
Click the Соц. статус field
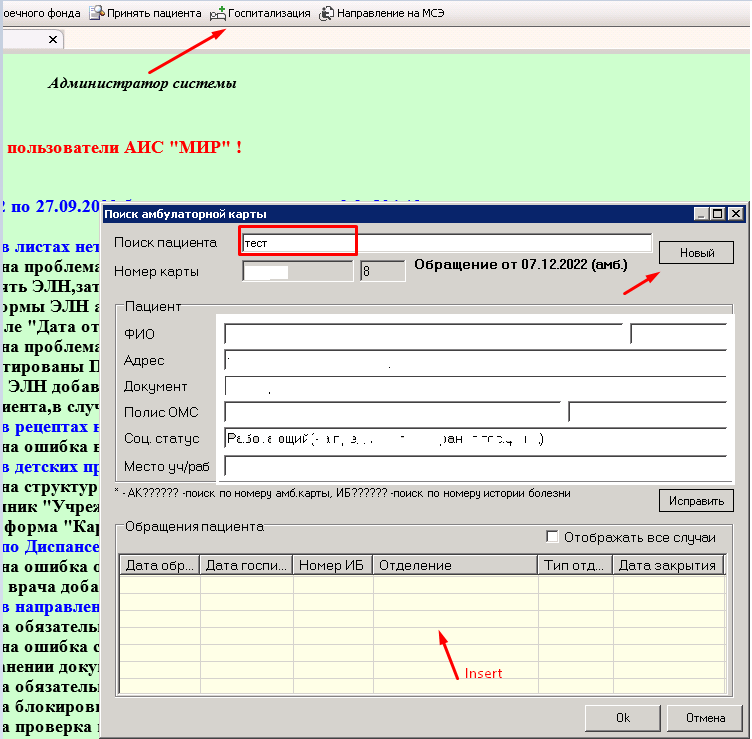coord(475,438)
